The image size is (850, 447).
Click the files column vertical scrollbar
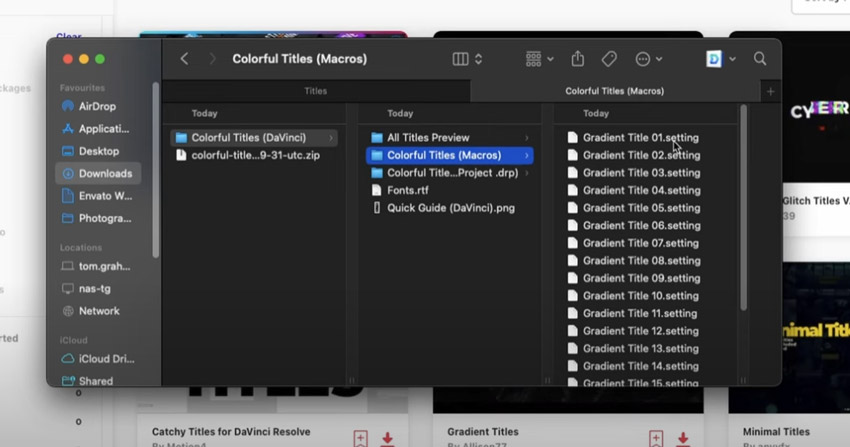(743, 208)
